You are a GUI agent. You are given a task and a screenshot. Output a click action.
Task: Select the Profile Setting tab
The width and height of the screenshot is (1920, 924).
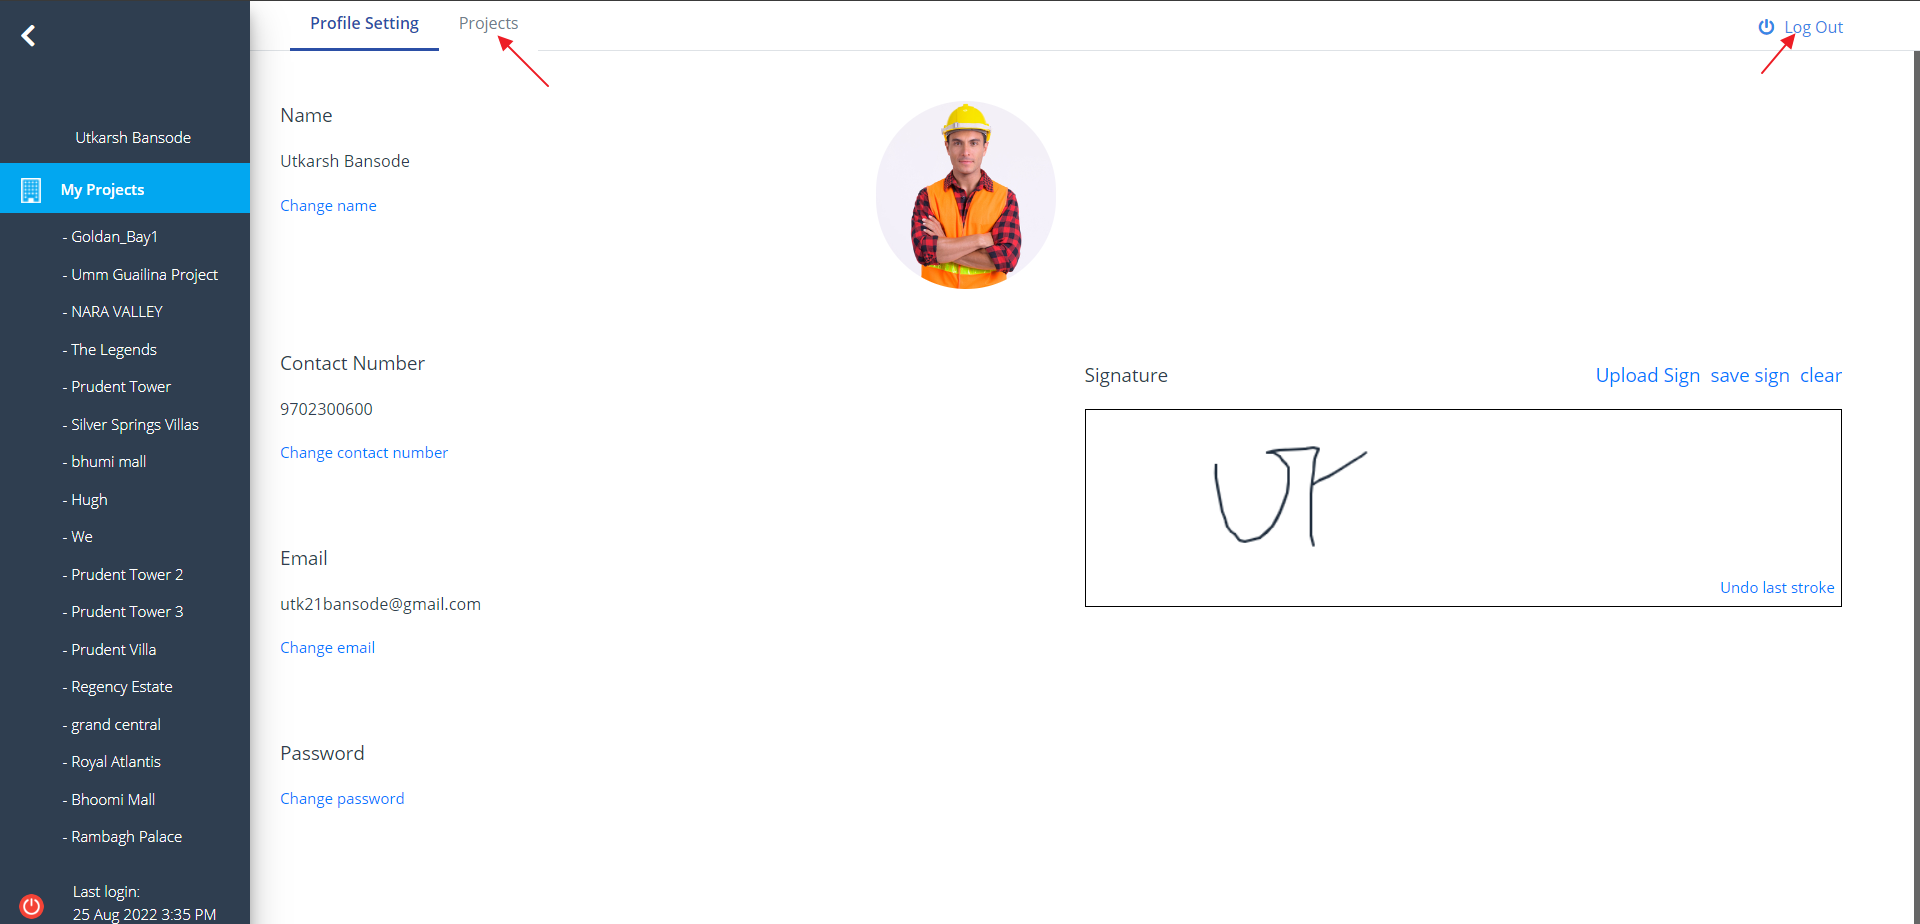364,24
